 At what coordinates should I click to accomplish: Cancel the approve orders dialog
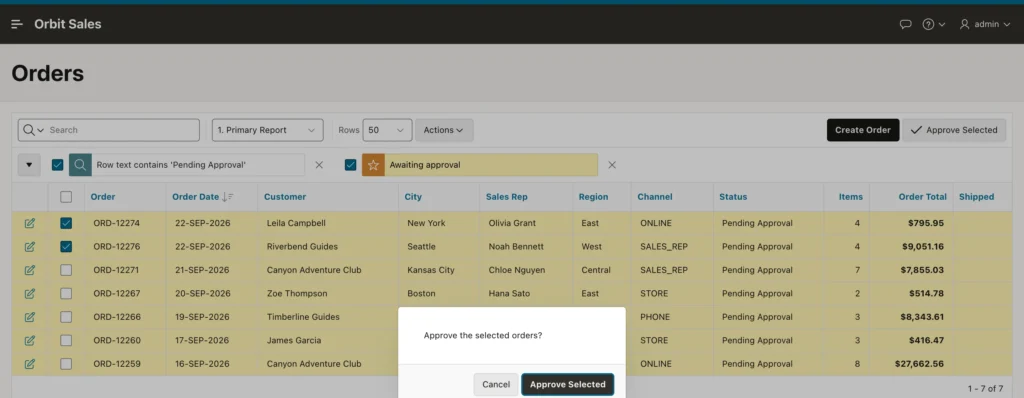pos(496,384)
